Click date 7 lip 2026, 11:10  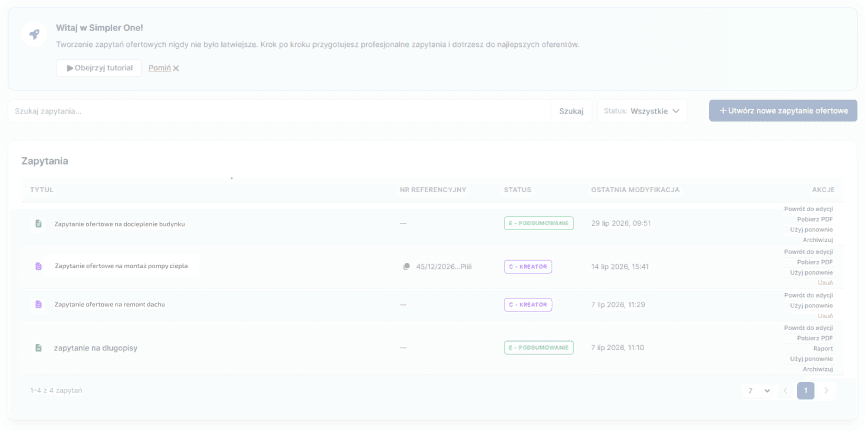point(617,348)
